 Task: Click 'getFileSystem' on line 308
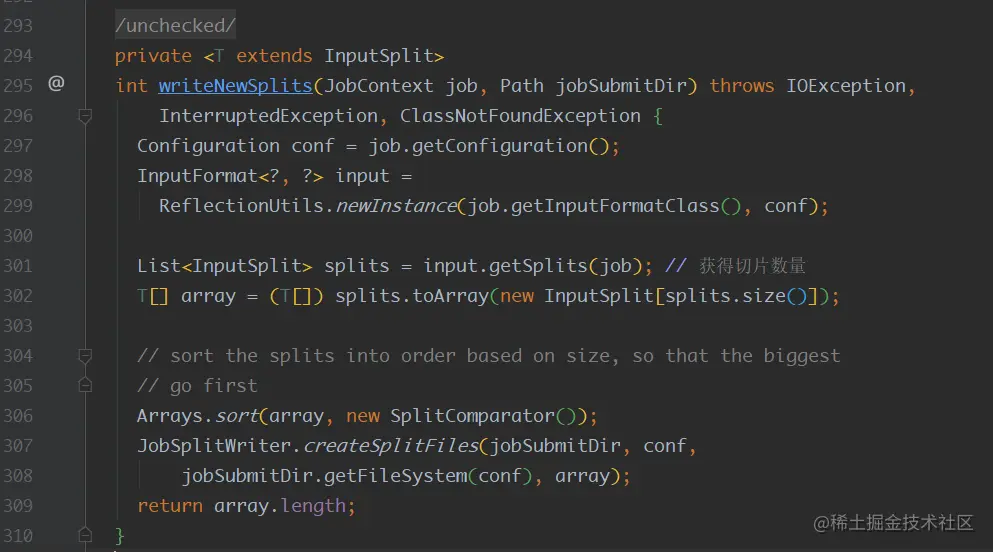tap(396, 475)
